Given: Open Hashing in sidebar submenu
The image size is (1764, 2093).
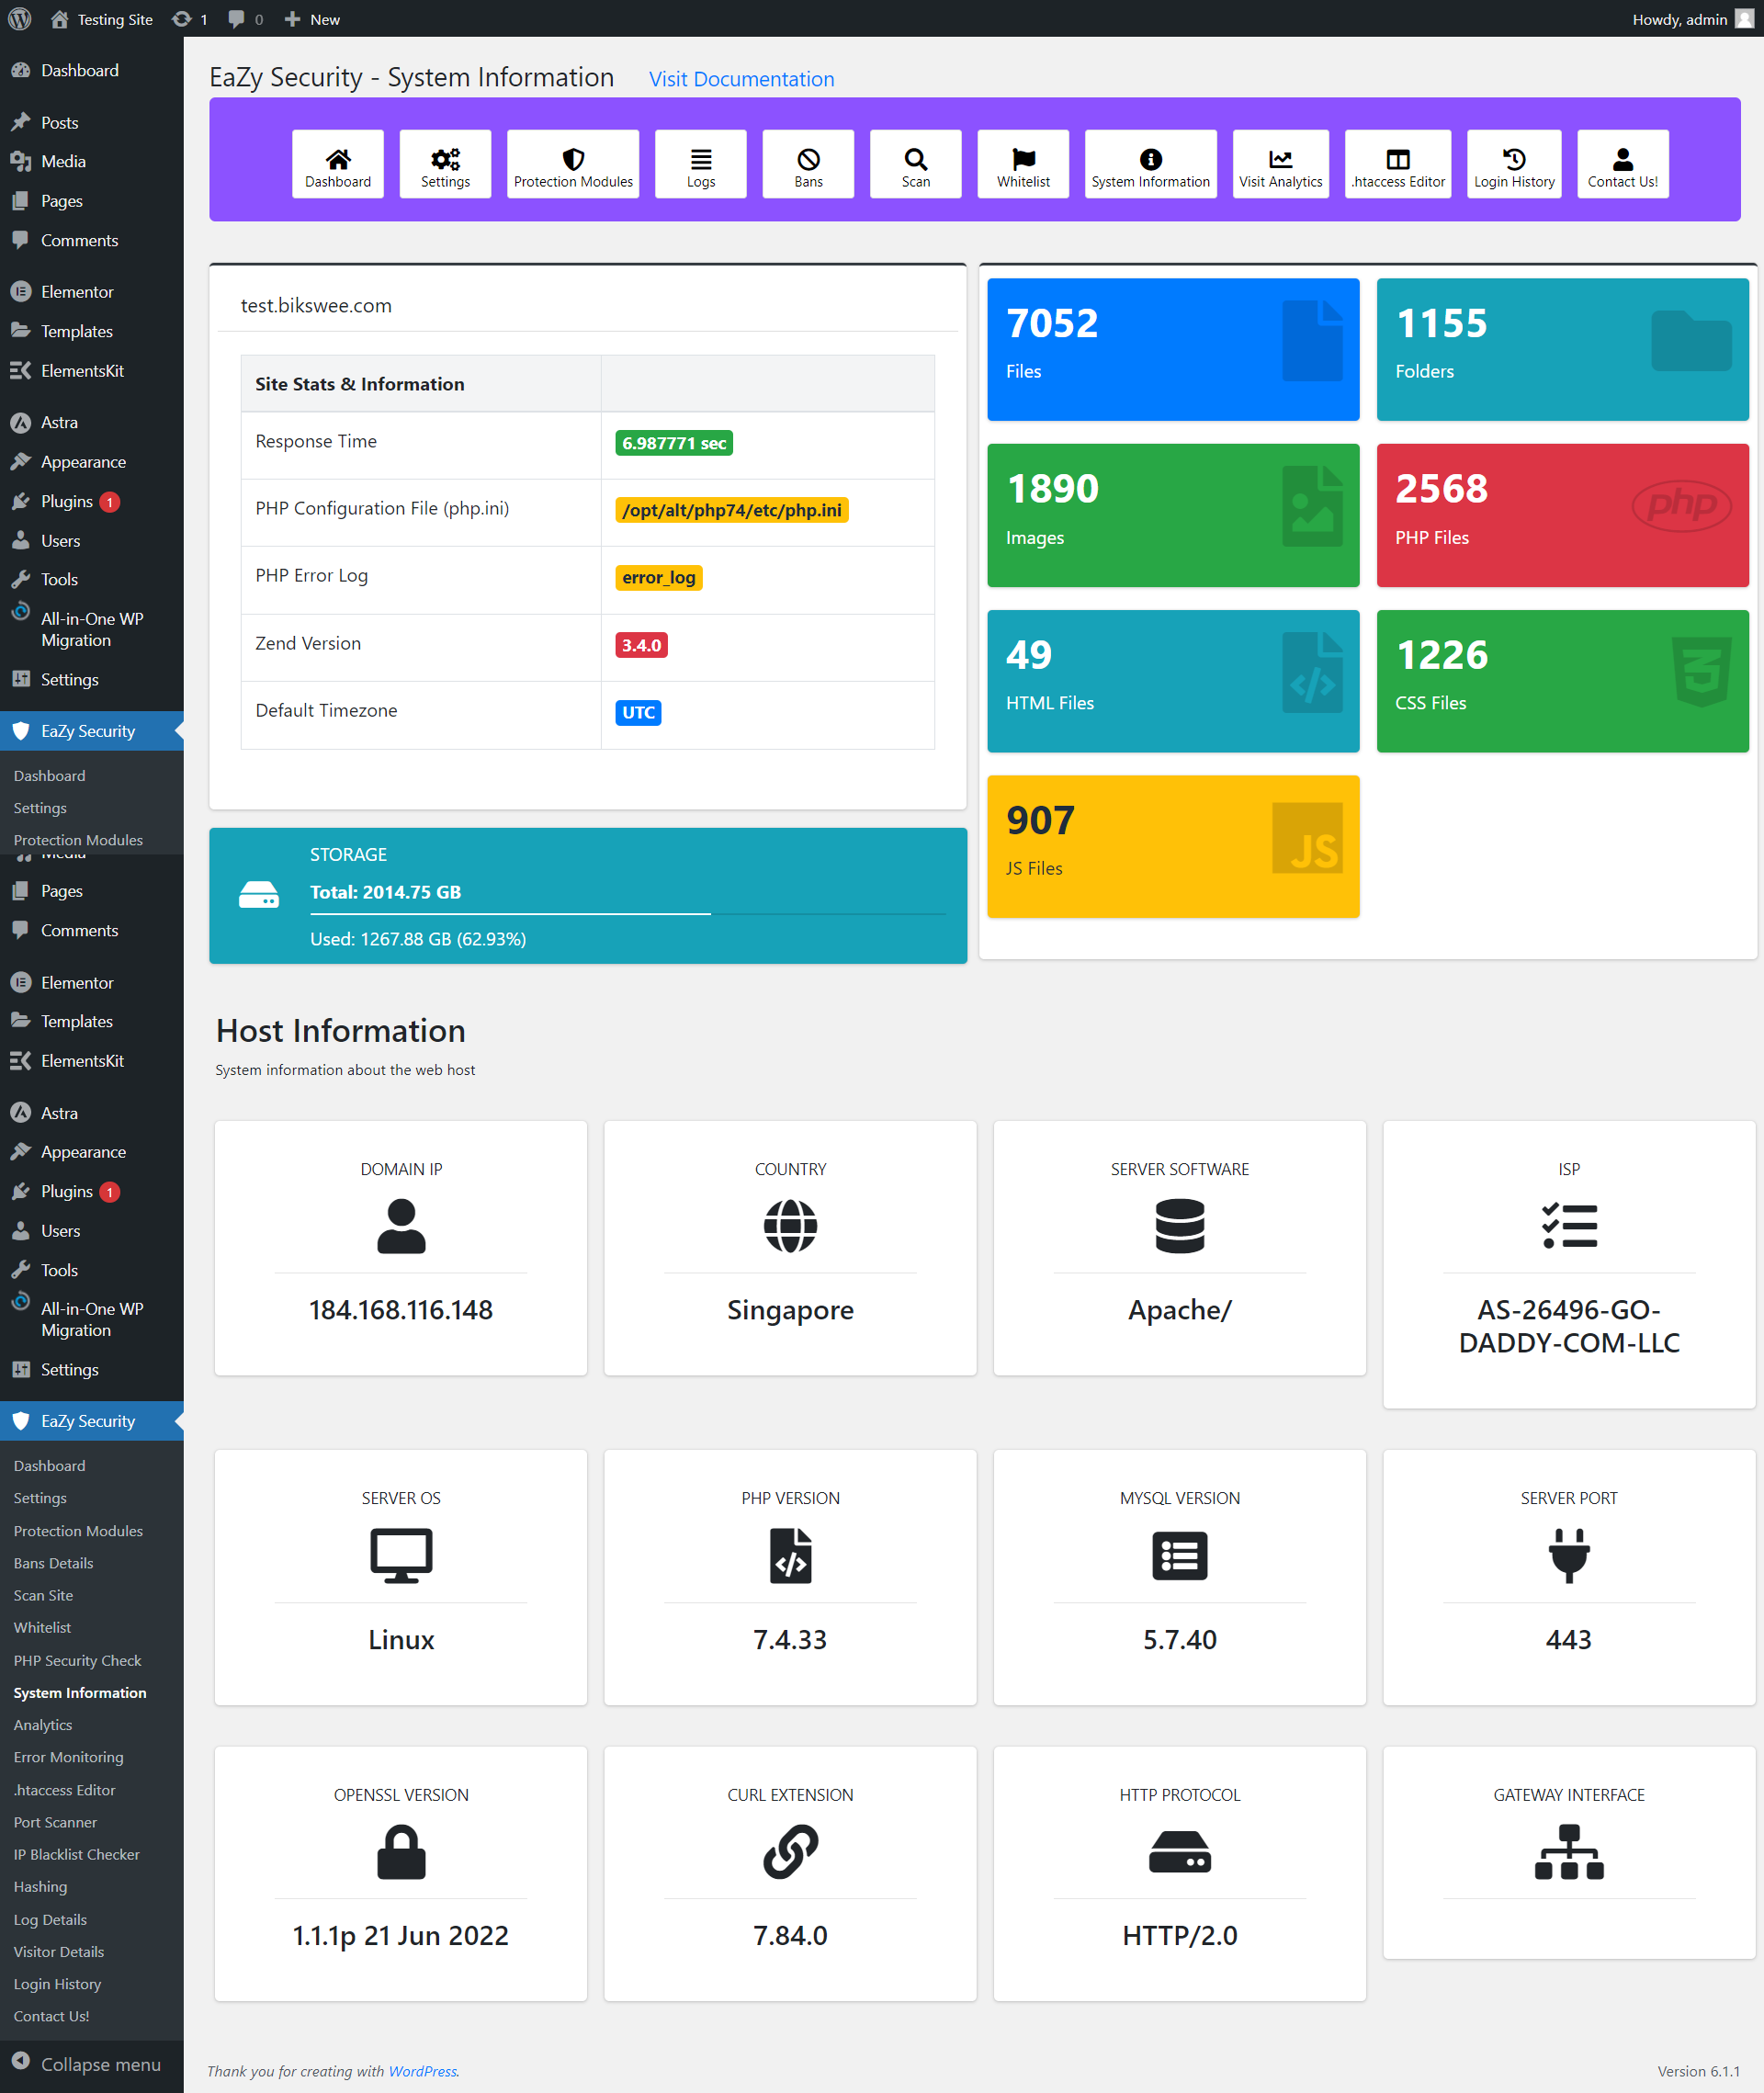Looking at the screenshot, I should [40, 1886].
